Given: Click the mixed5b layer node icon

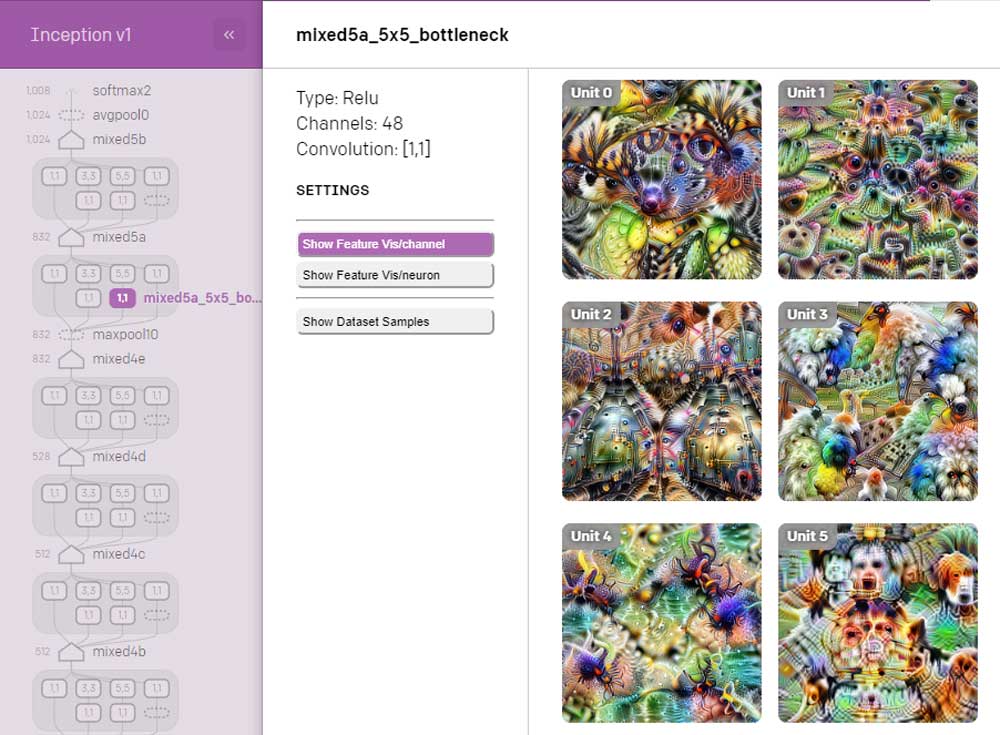Looking at the screenshot, I should click(x=71, y=140).
